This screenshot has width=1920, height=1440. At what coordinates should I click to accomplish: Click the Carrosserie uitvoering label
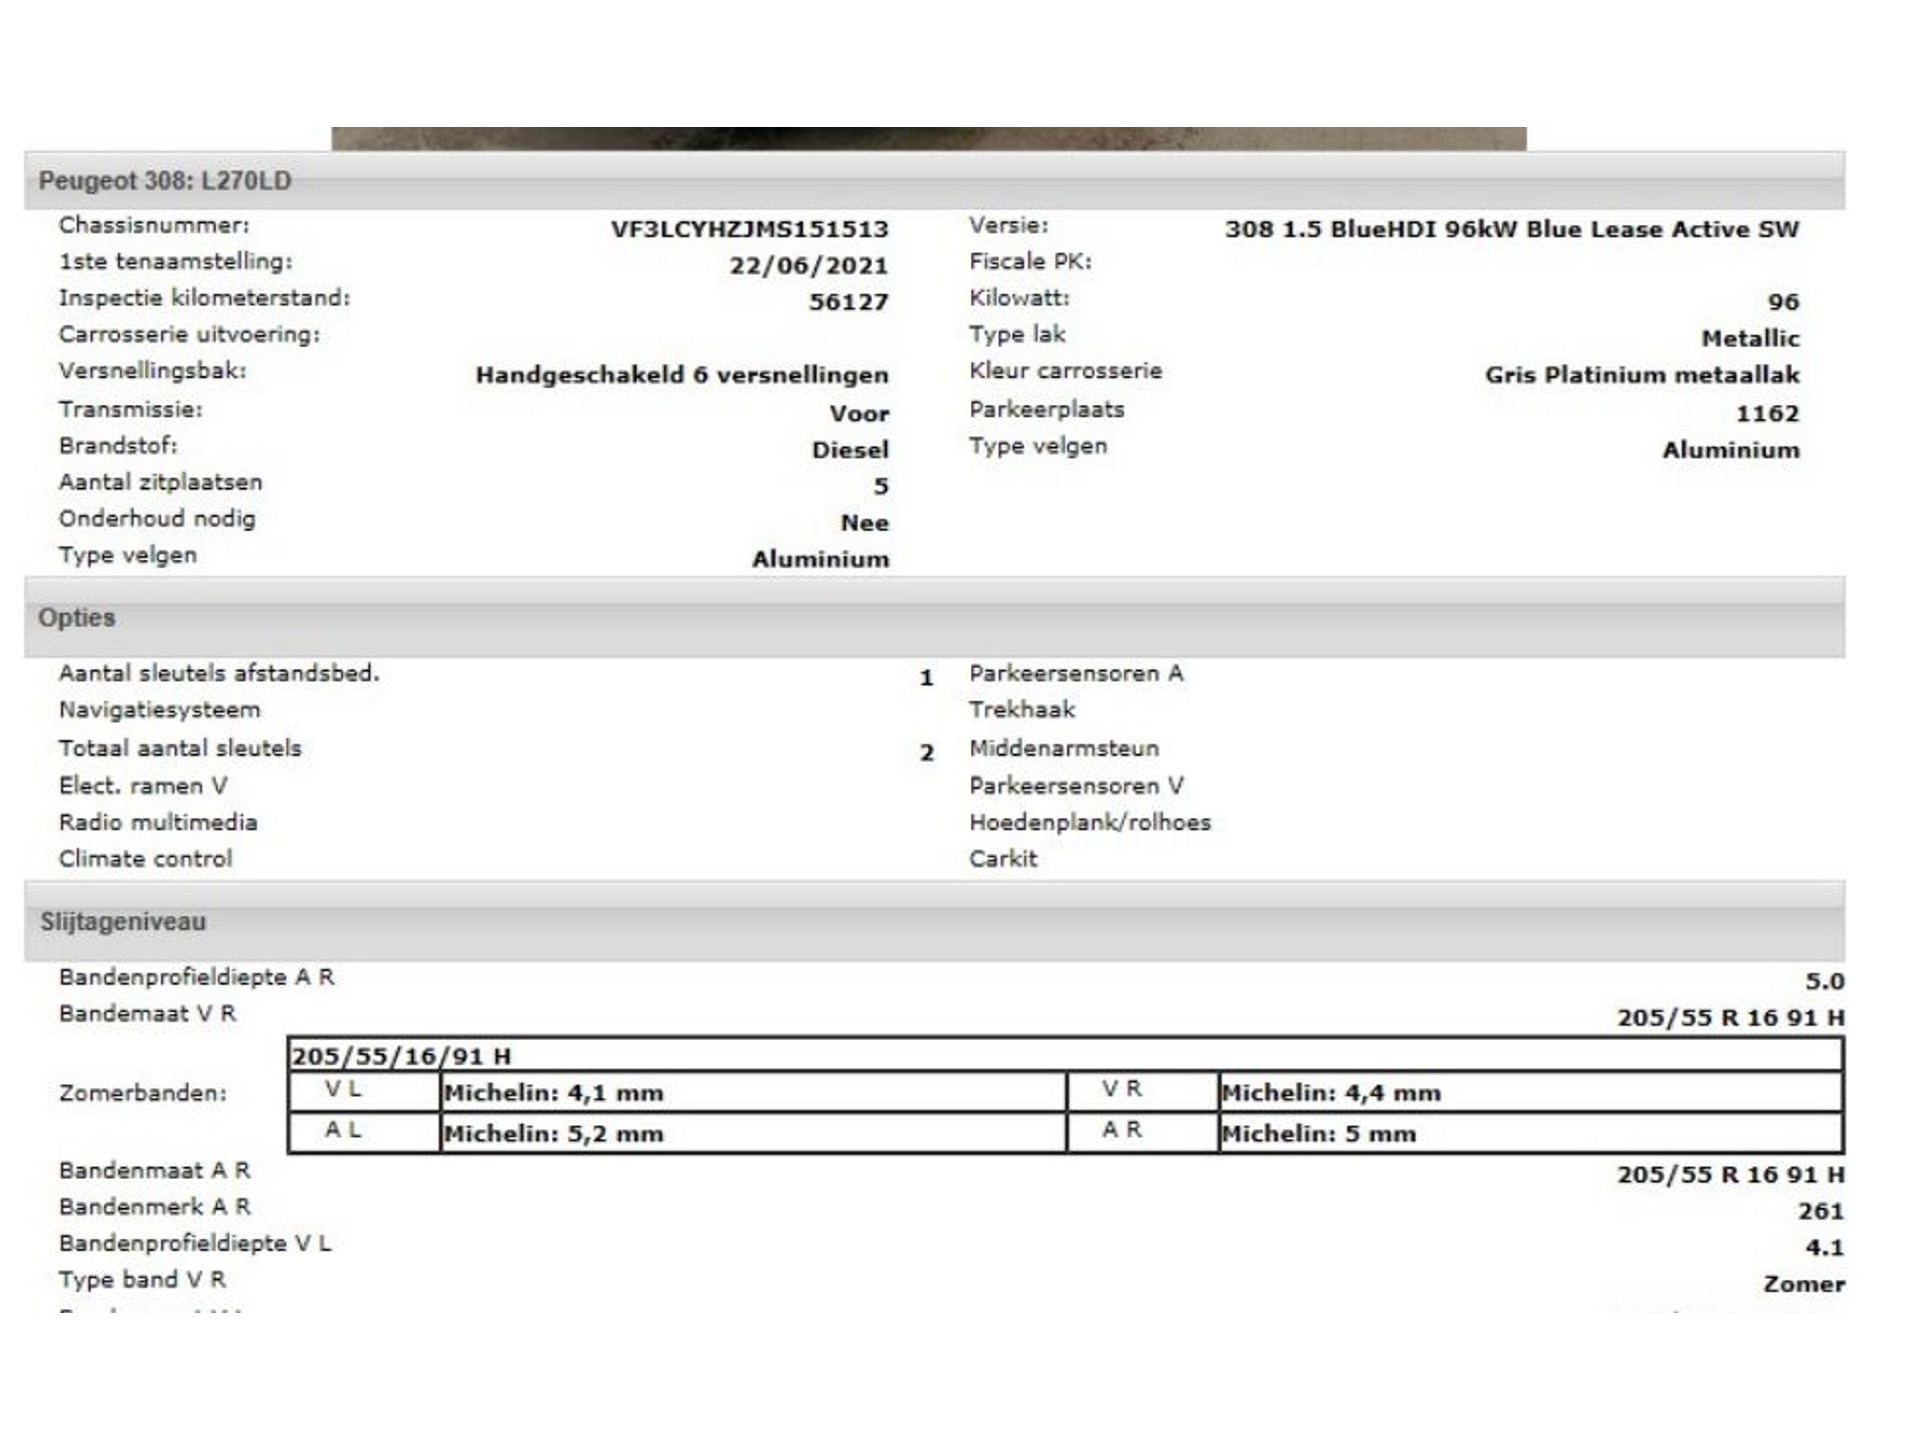[x=189, y=335]
